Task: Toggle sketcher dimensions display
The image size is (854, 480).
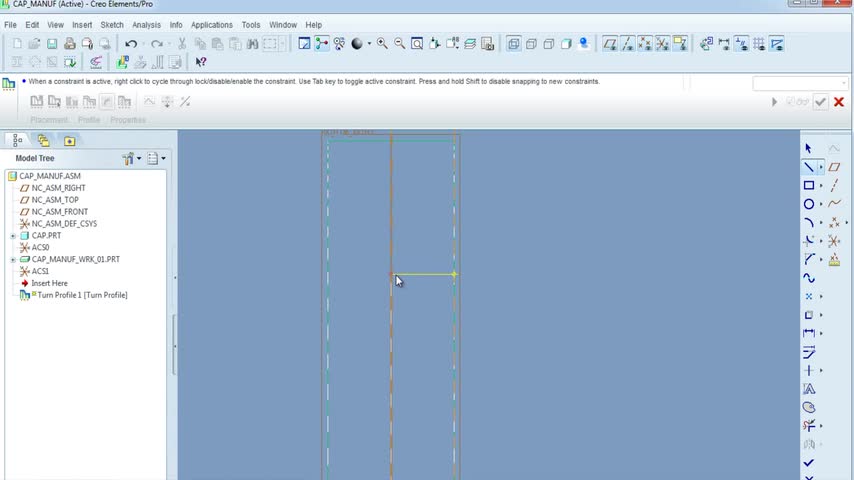Action: (x=724, y=44)
